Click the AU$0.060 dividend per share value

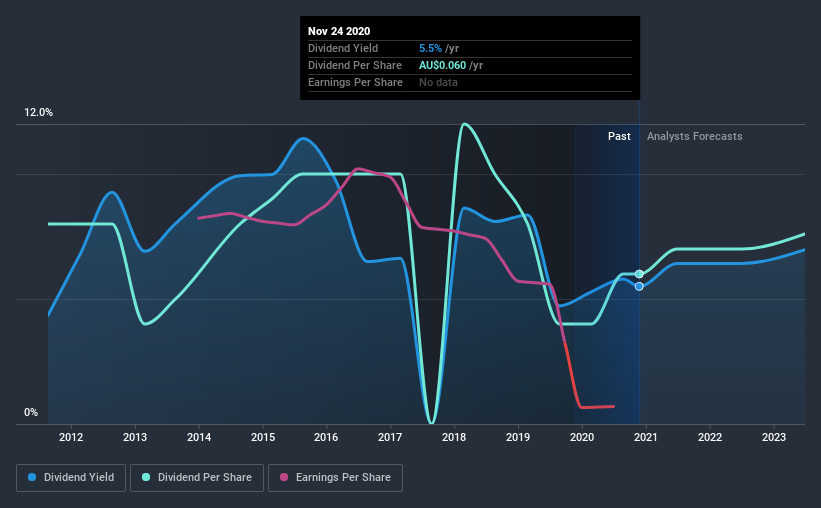tap(442, 65)
